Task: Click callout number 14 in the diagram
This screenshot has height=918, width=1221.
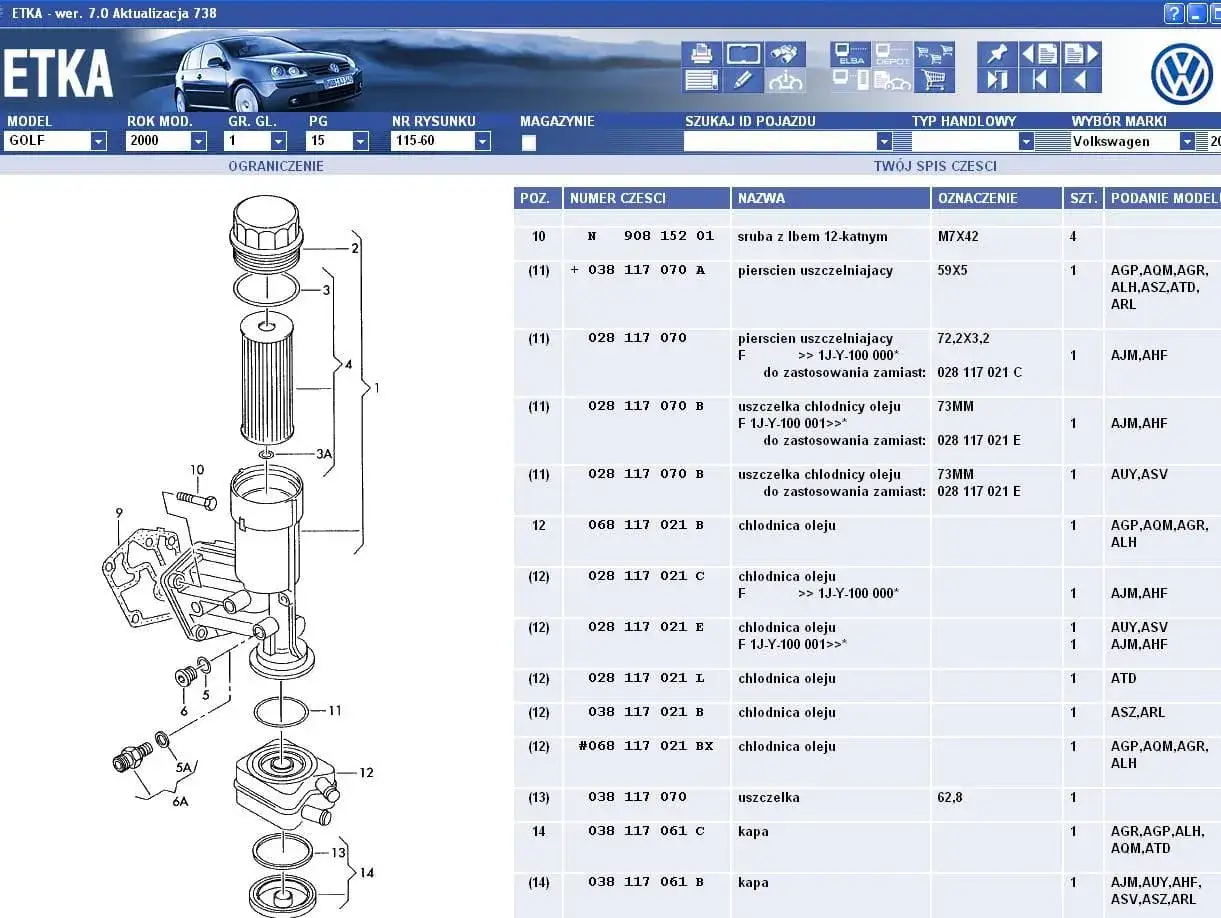Action: click(366, 873)
